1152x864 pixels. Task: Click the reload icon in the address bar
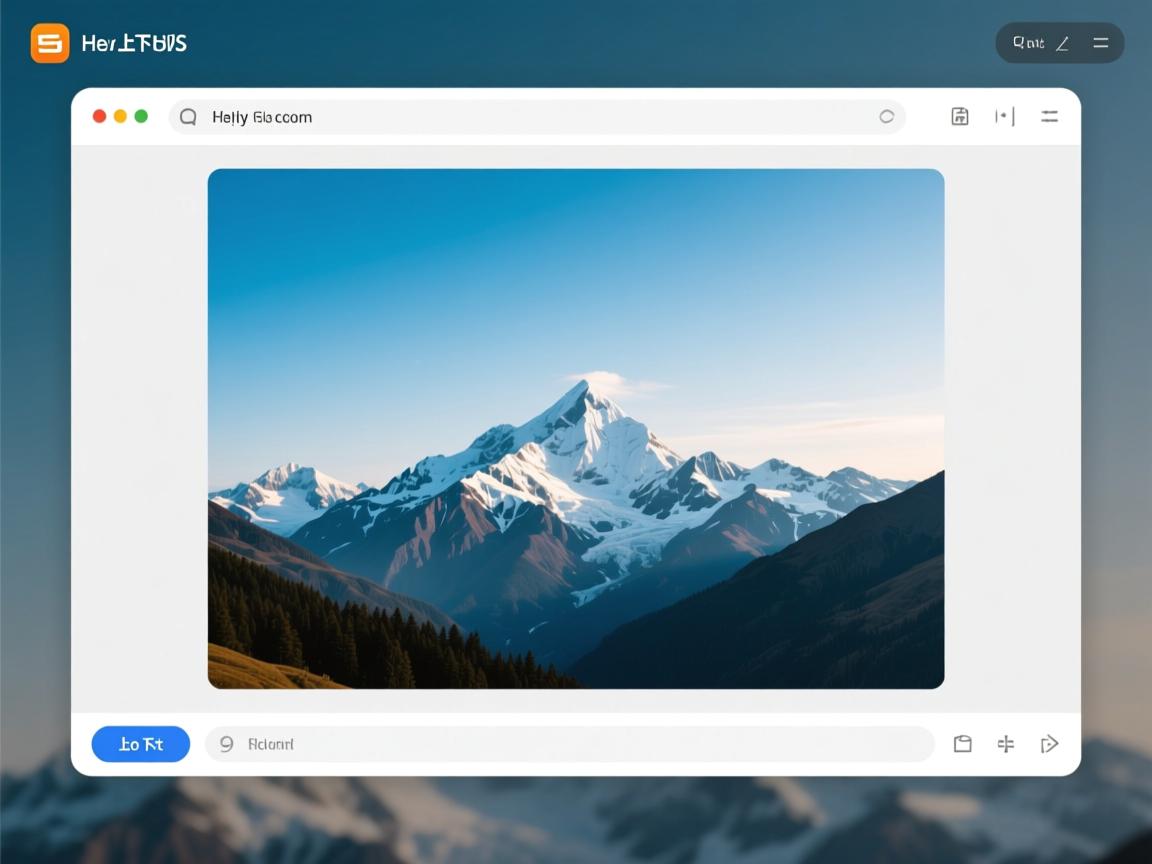(886, 117)
